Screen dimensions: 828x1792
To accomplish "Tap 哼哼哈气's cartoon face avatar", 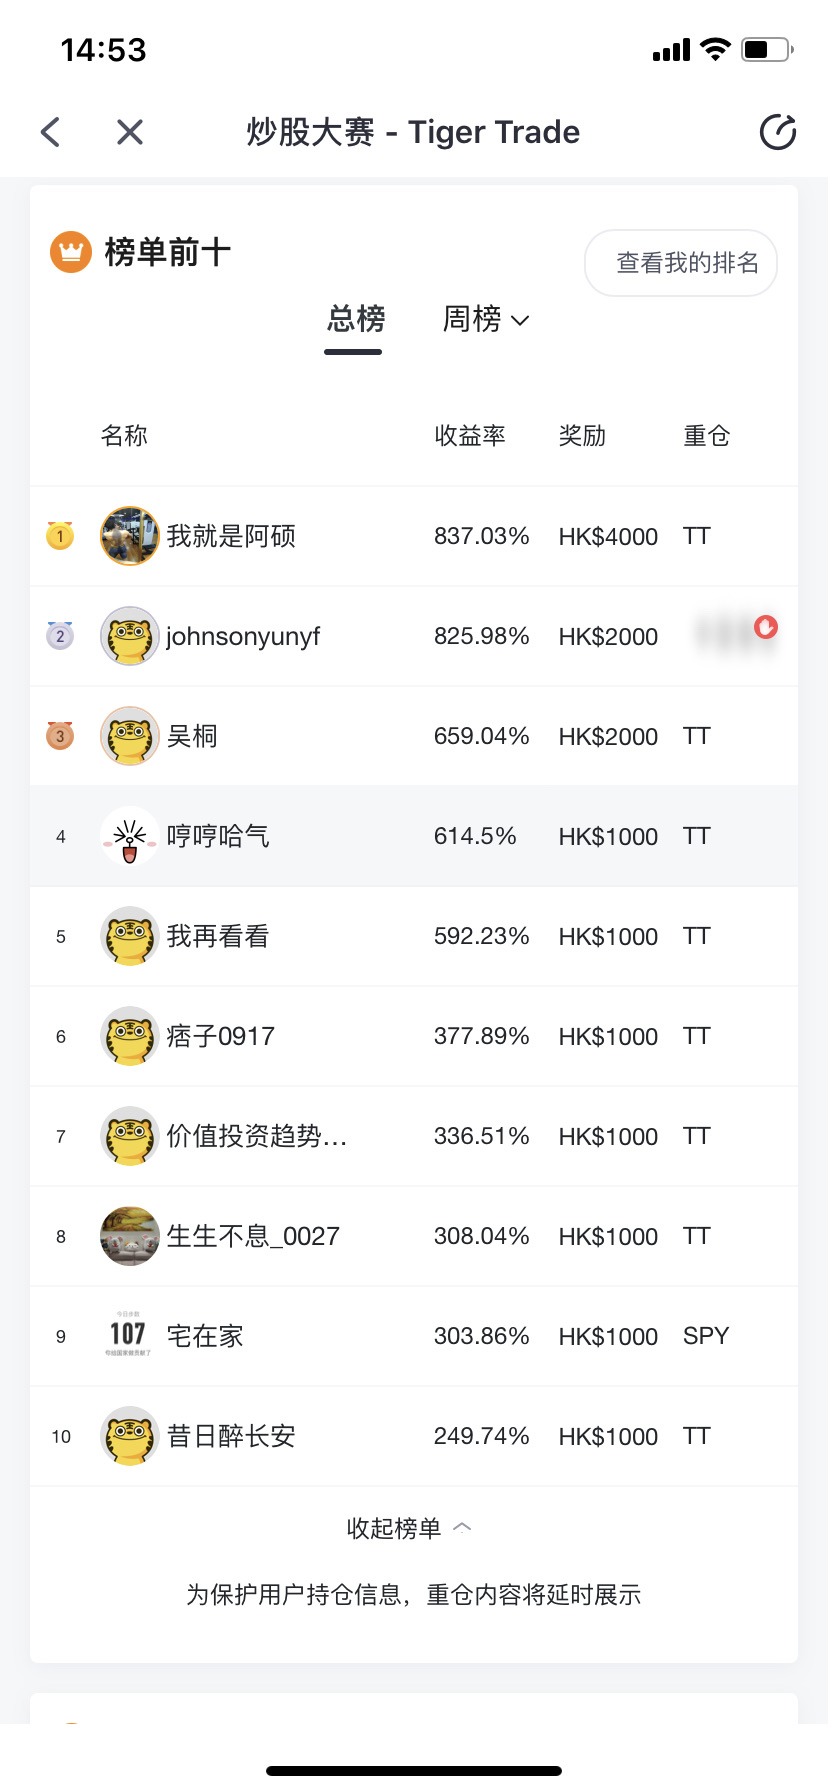I will click(x=130, y=836).
